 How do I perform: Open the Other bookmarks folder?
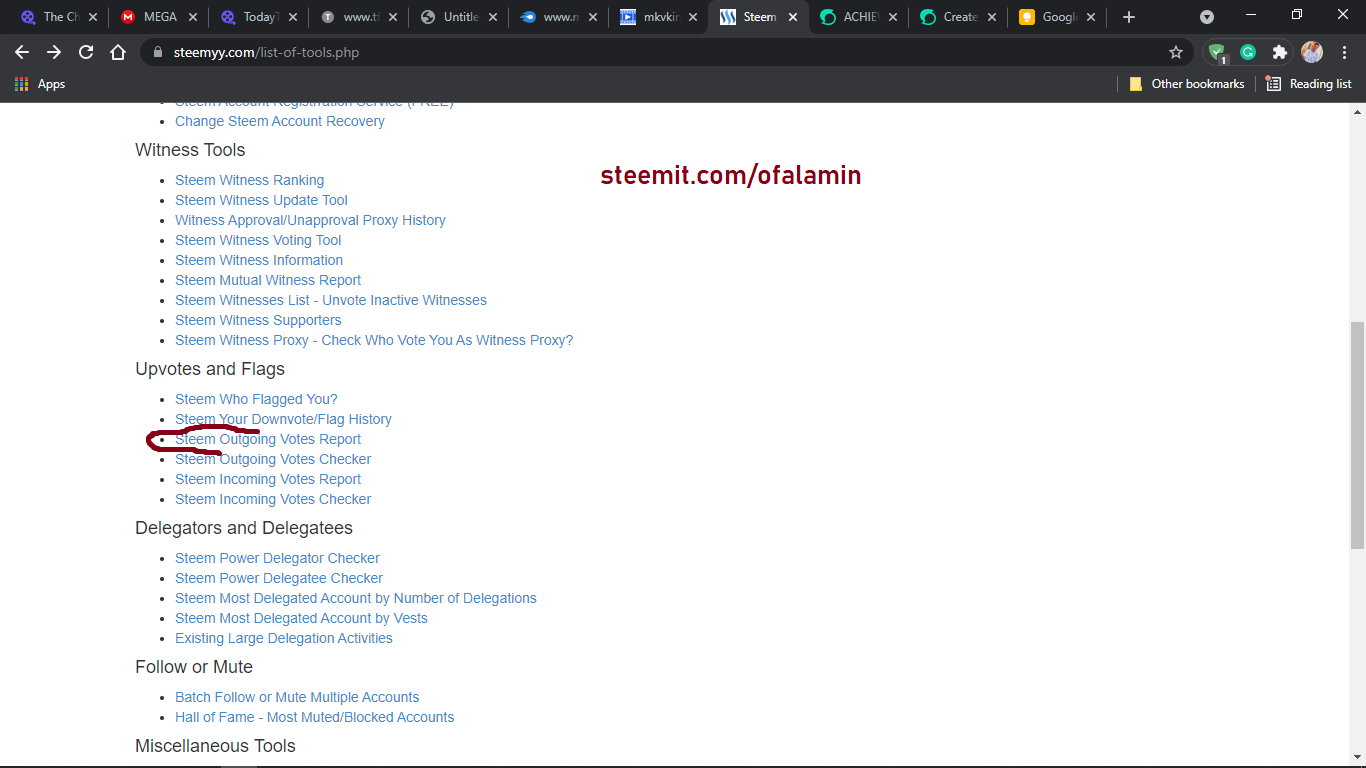[1186, 84]
